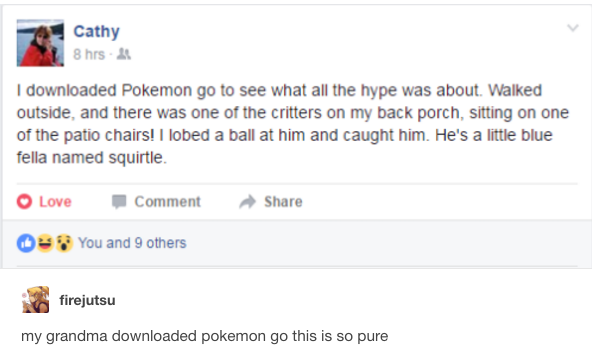Viewport: 592px width, 362px height.
Task: Select the Share button text
Action: (x=283, y=202)
